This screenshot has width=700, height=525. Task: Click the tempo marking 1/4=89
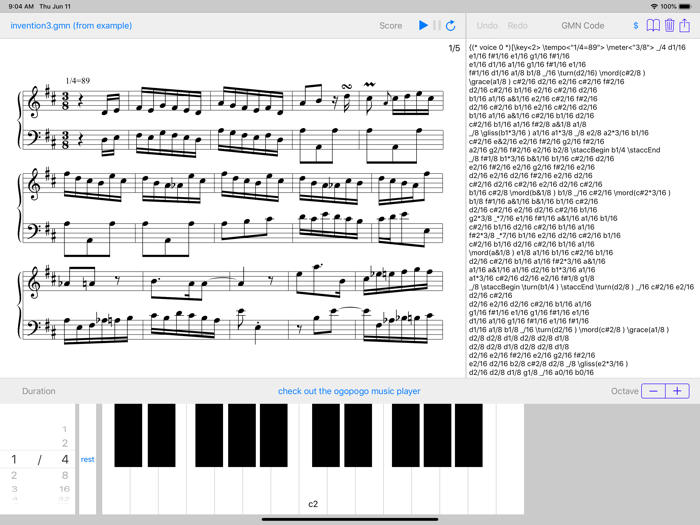[78, 81]
